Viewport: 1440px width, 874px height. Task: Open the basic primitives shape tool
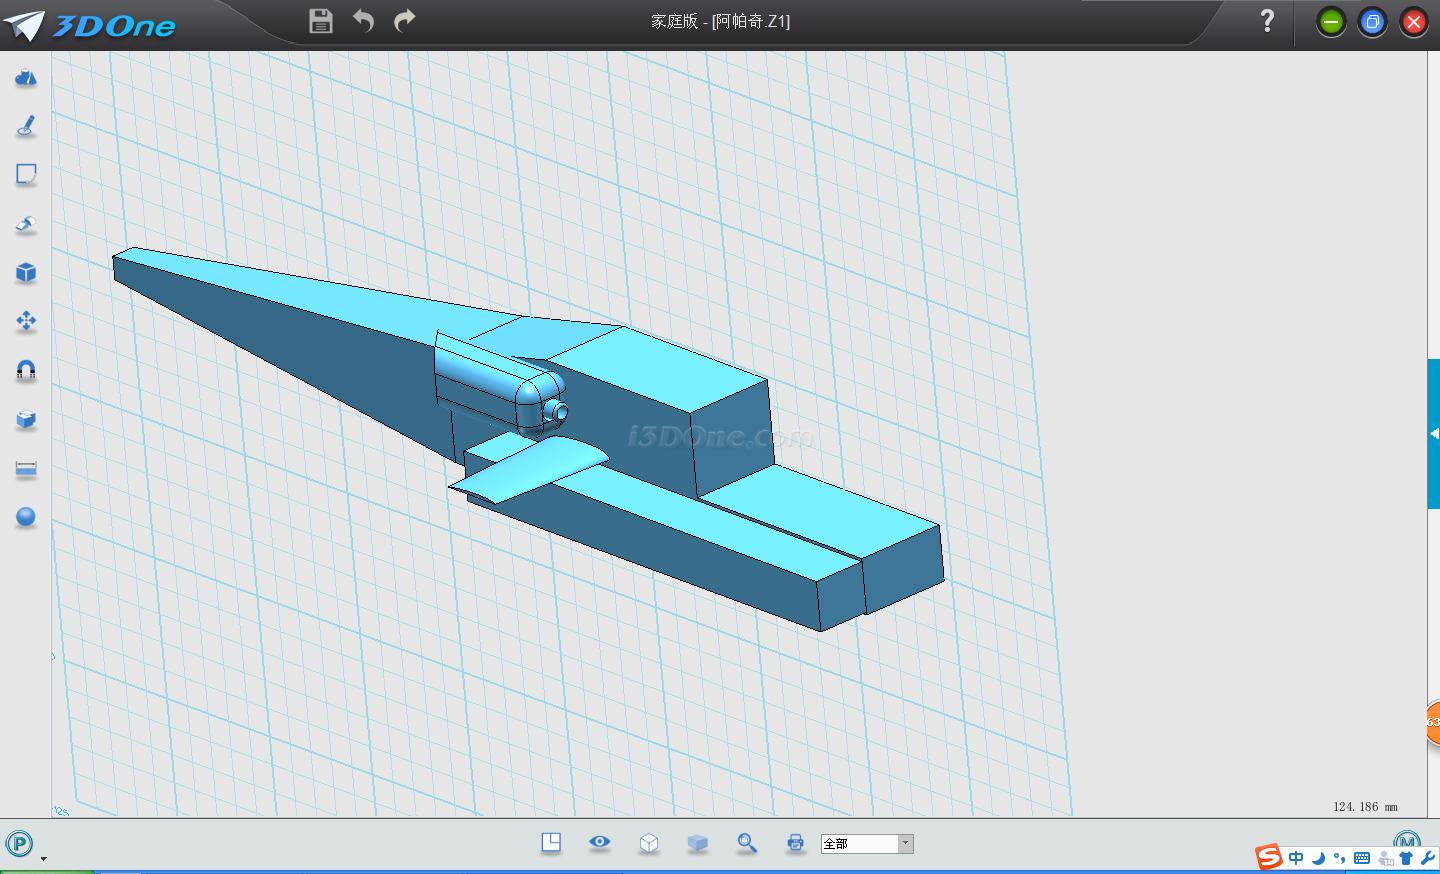point(26,78)
